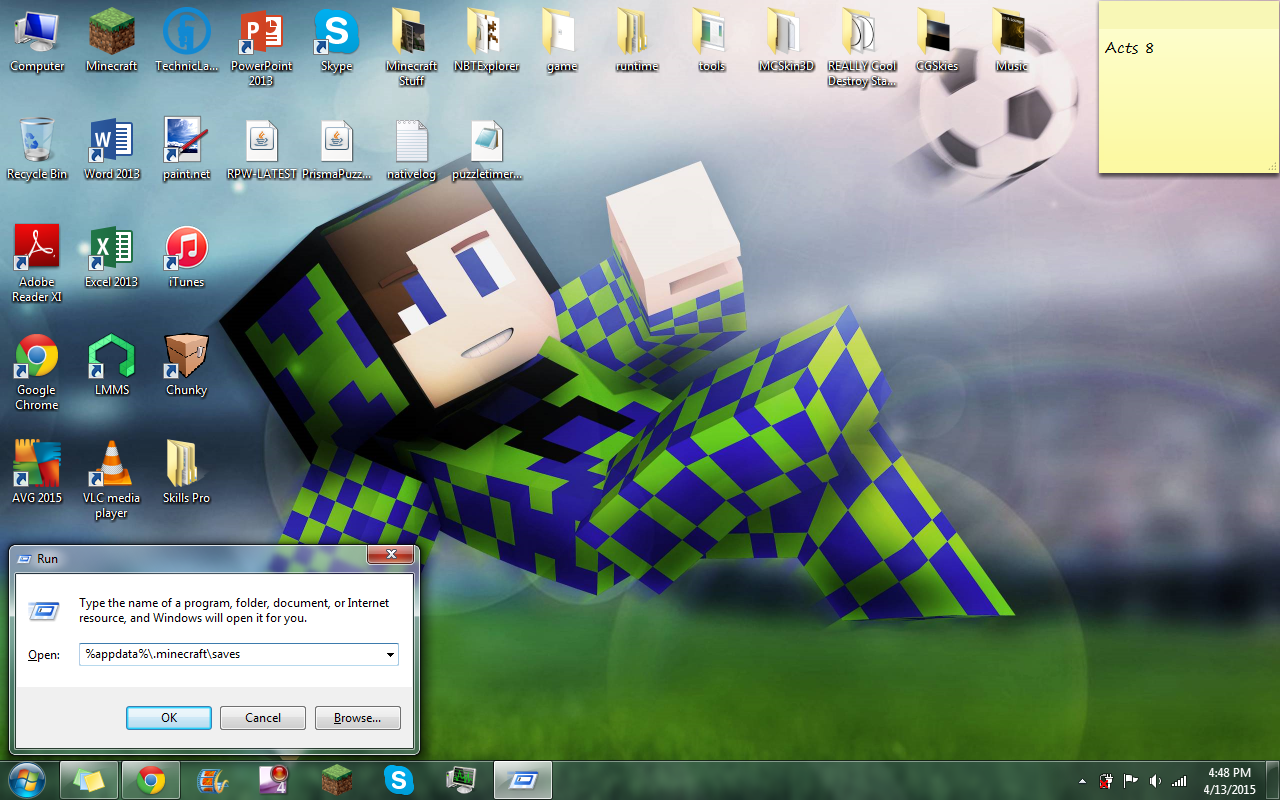Expand the Open dropdown history arrow

(390, 655)
